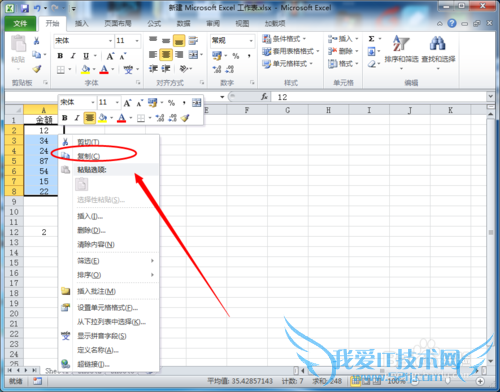Choose 复制(C) in the context menu

point(109,156)
